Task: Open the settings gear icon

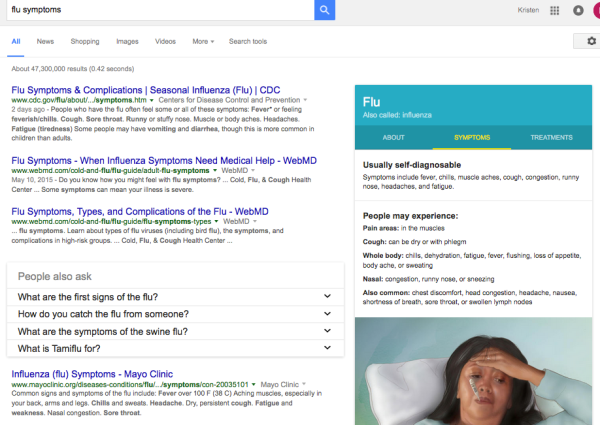Action: pyautogui.click(x=591, y=41)
